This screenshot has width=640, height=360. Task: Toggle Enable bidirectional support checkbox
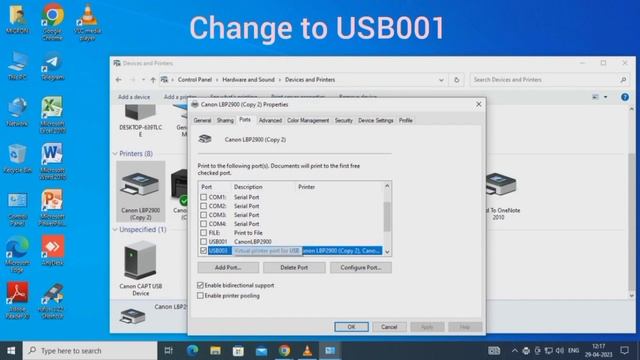pyautogui.click(x=200, y=285)
